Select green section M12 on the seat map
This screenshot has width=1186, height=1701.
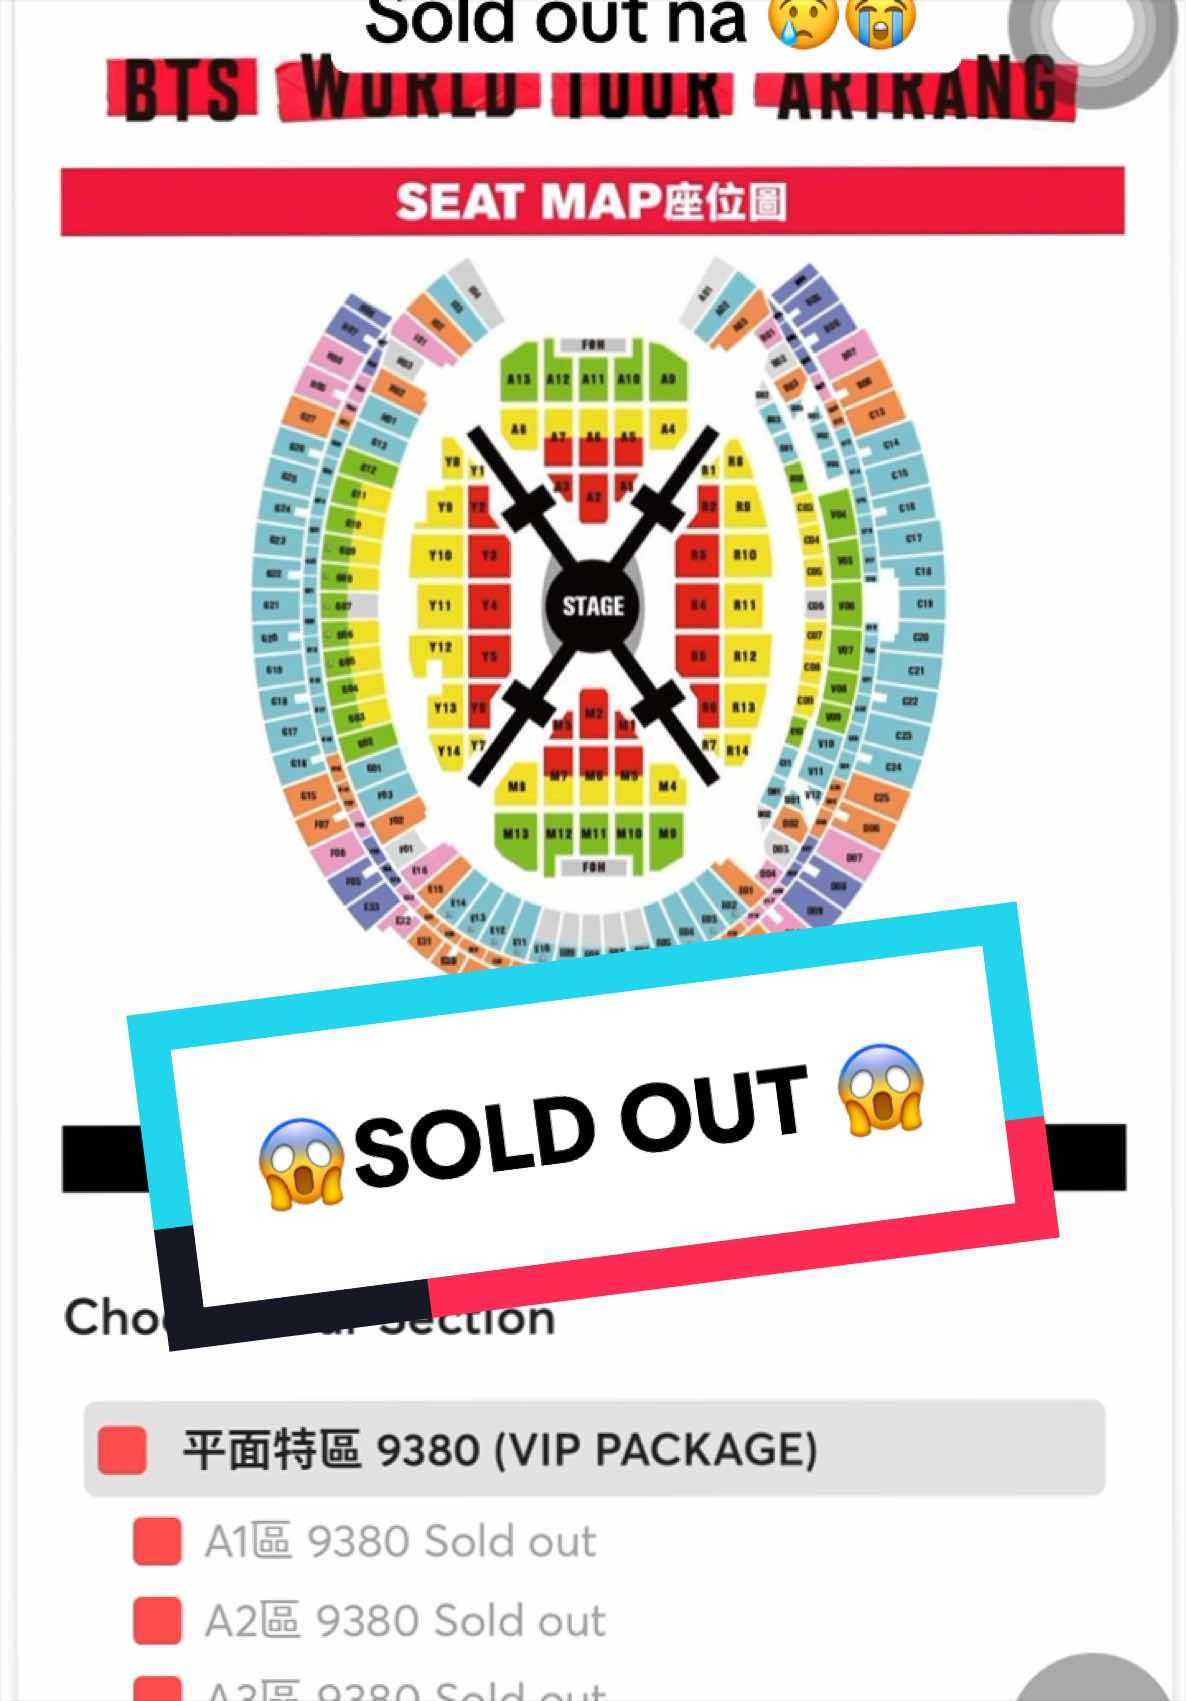558,834
